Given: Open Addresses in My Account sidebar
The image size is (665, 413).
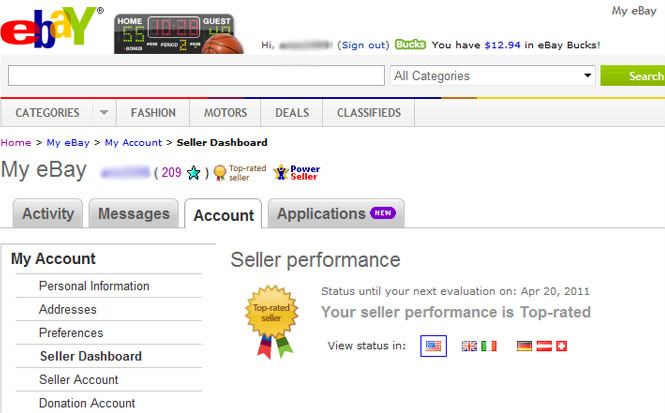Looking at the screenshot, I should 68,310.
